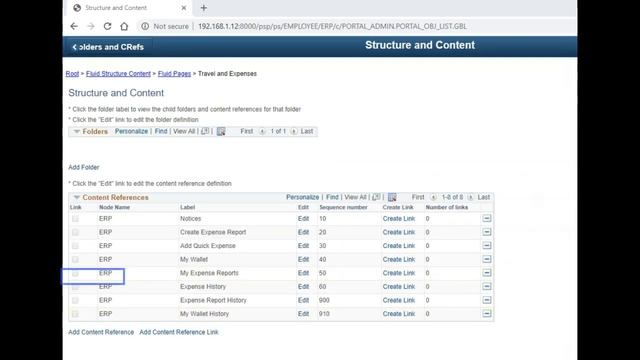Go back to Folders and CRefs
This screenshot has width=640, height=360.
point(108,47)
